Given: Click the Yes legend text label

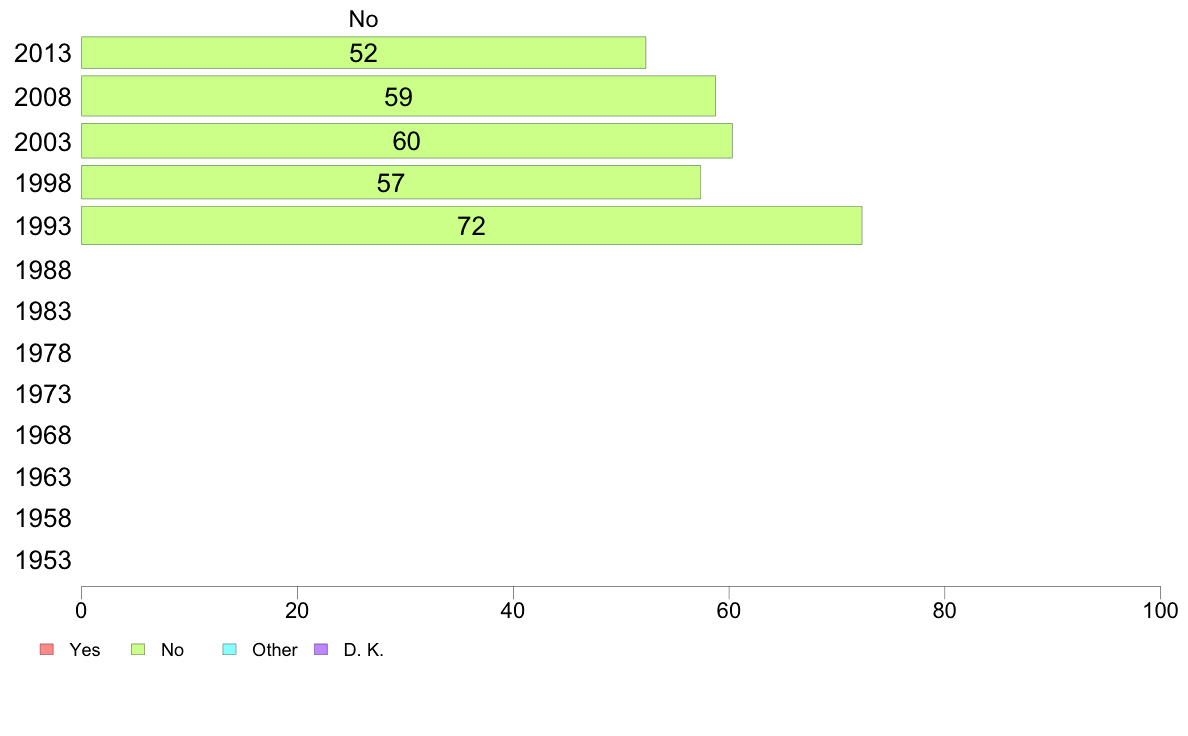Looking at the screenshot, I should [85, 650].
